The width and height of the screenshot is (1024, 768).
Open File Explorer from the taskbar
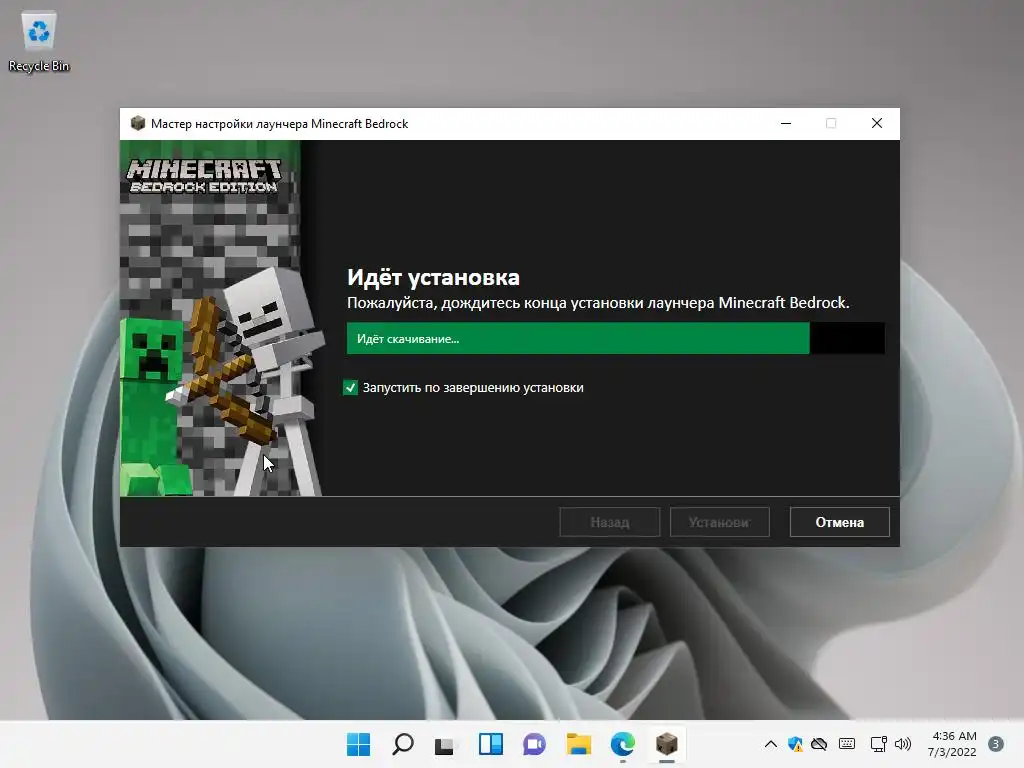pyautogui.click(x=579, y=744)
